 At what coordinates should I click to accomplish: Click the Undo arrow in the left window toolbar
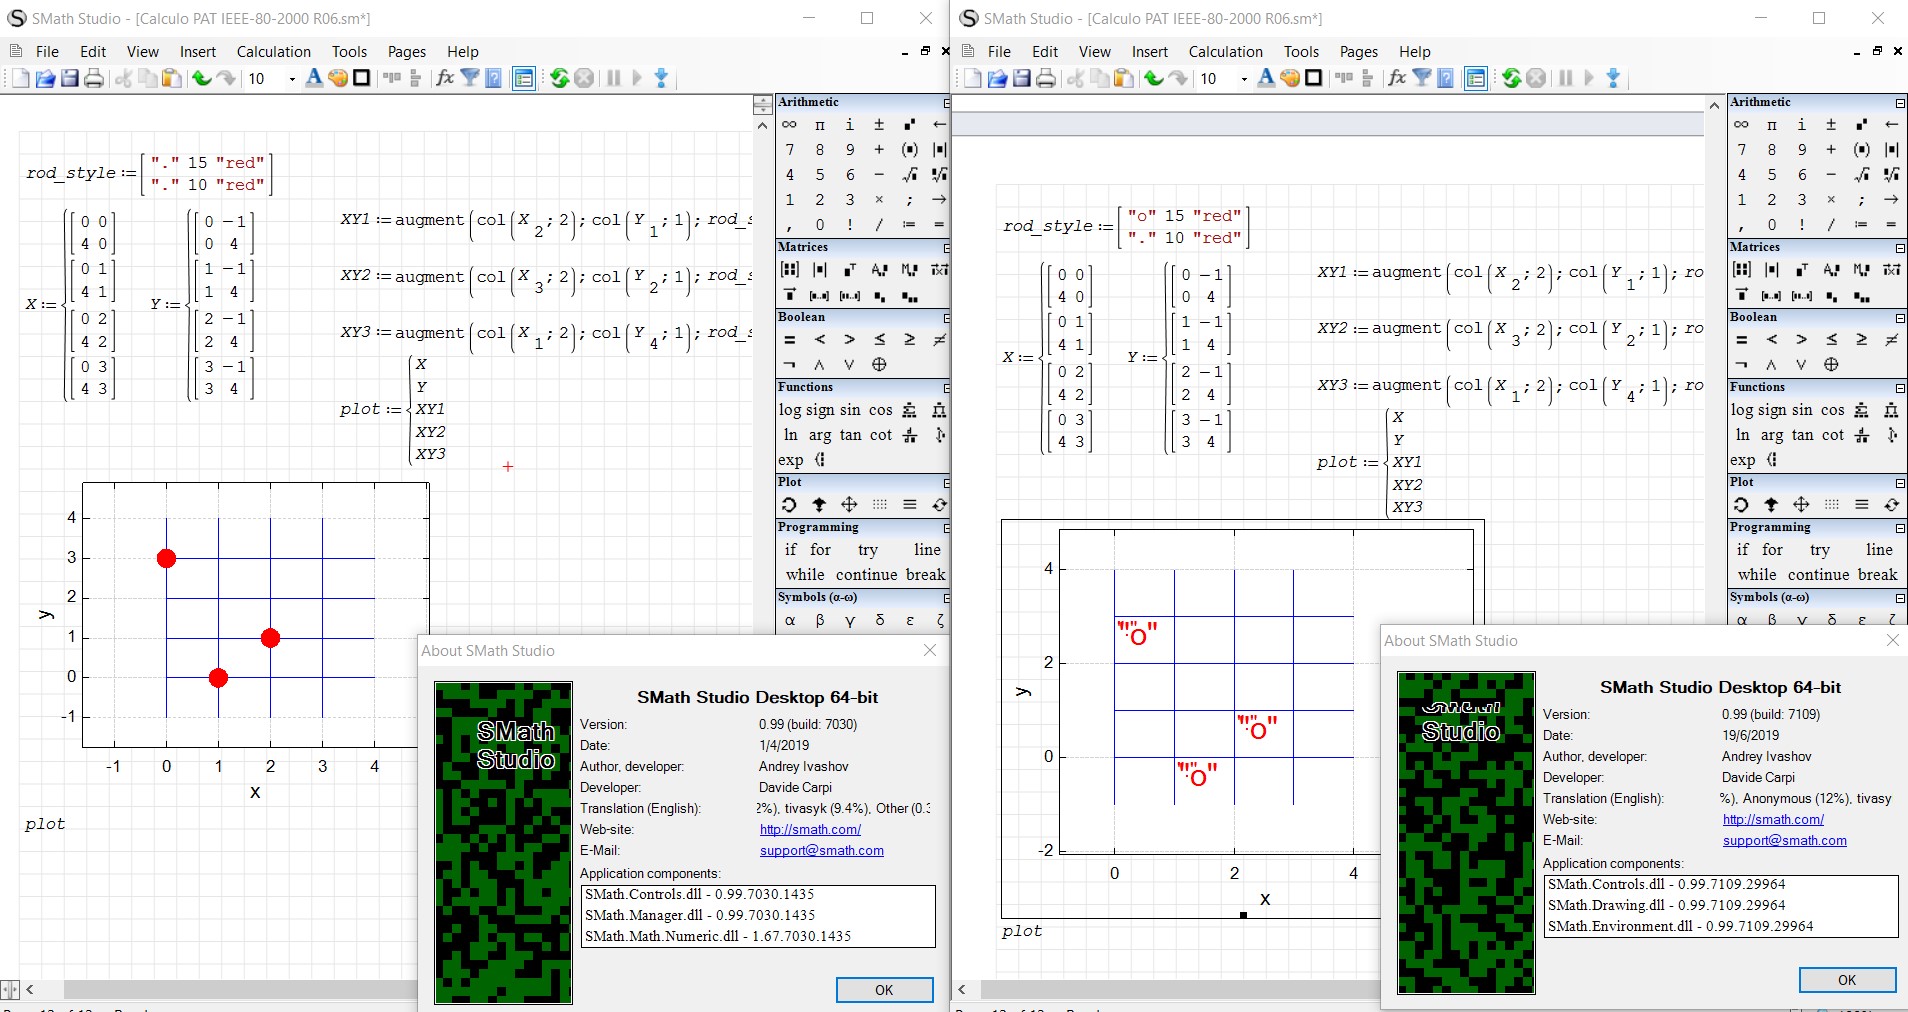pos(201,78)
